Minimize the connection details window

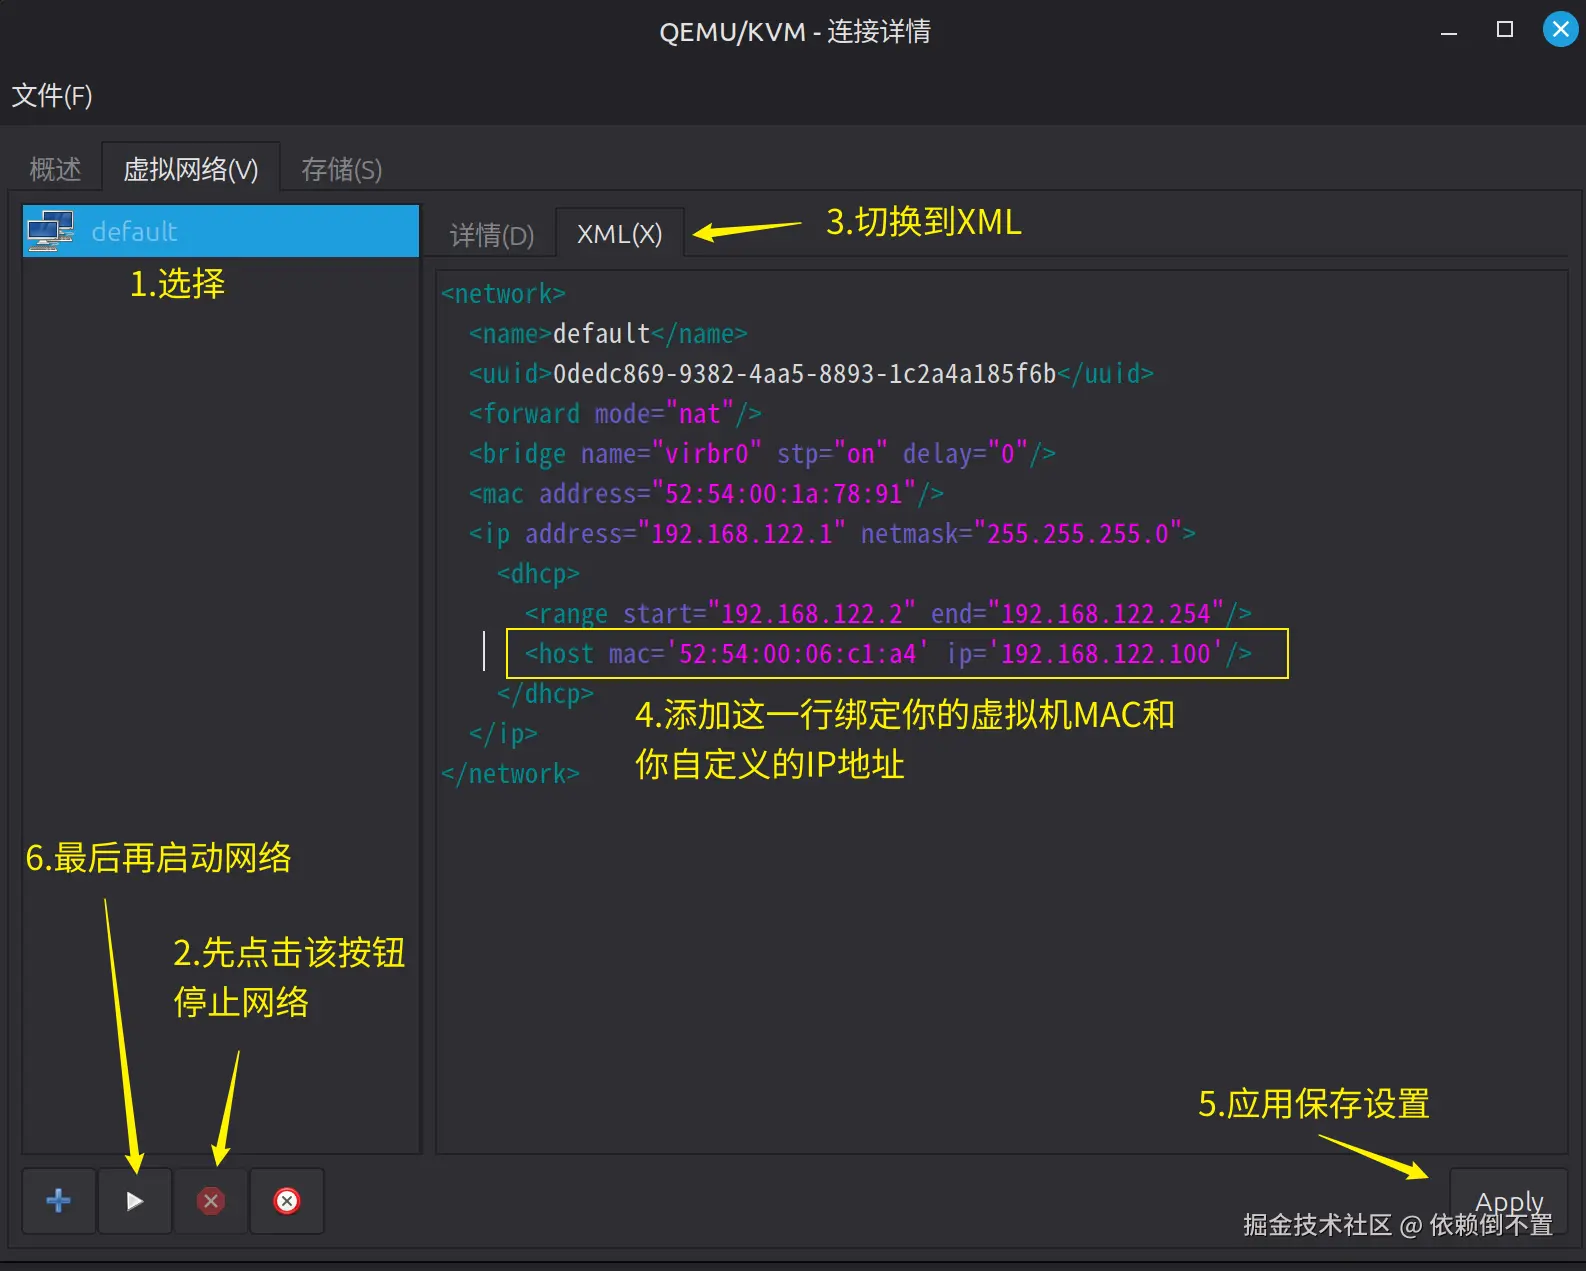coord(1448,30)
